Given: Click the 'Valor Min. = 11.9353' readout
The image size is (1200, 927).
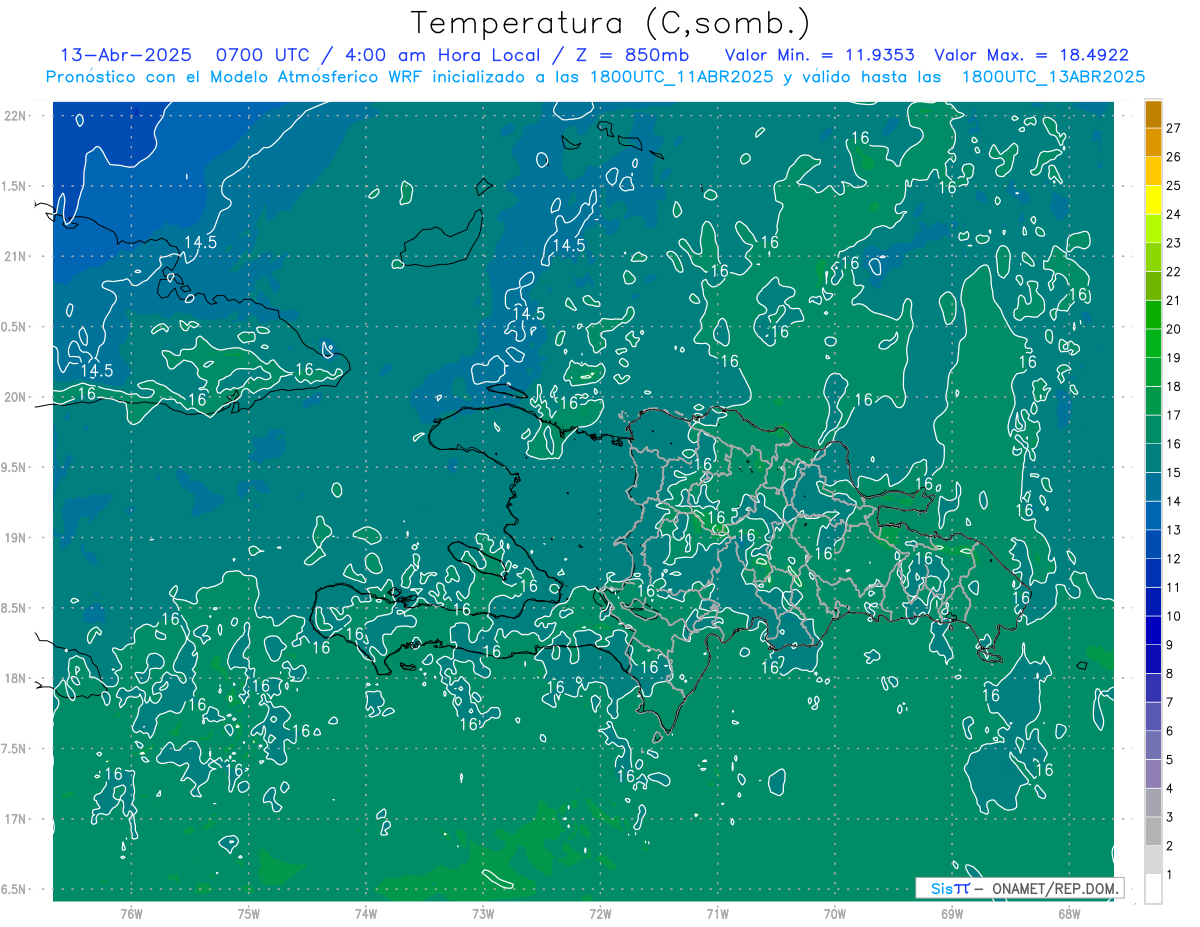Looking at the screenshot, I should [820, 55].
